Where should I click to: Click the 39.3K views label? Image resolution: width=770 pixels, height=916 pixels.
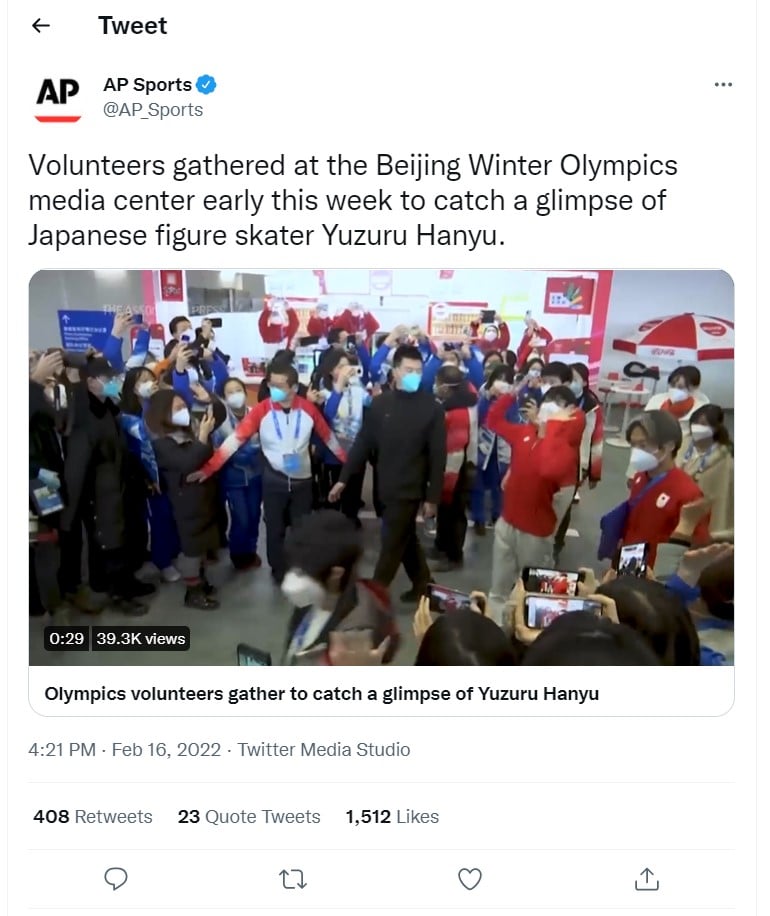(141, 639)
